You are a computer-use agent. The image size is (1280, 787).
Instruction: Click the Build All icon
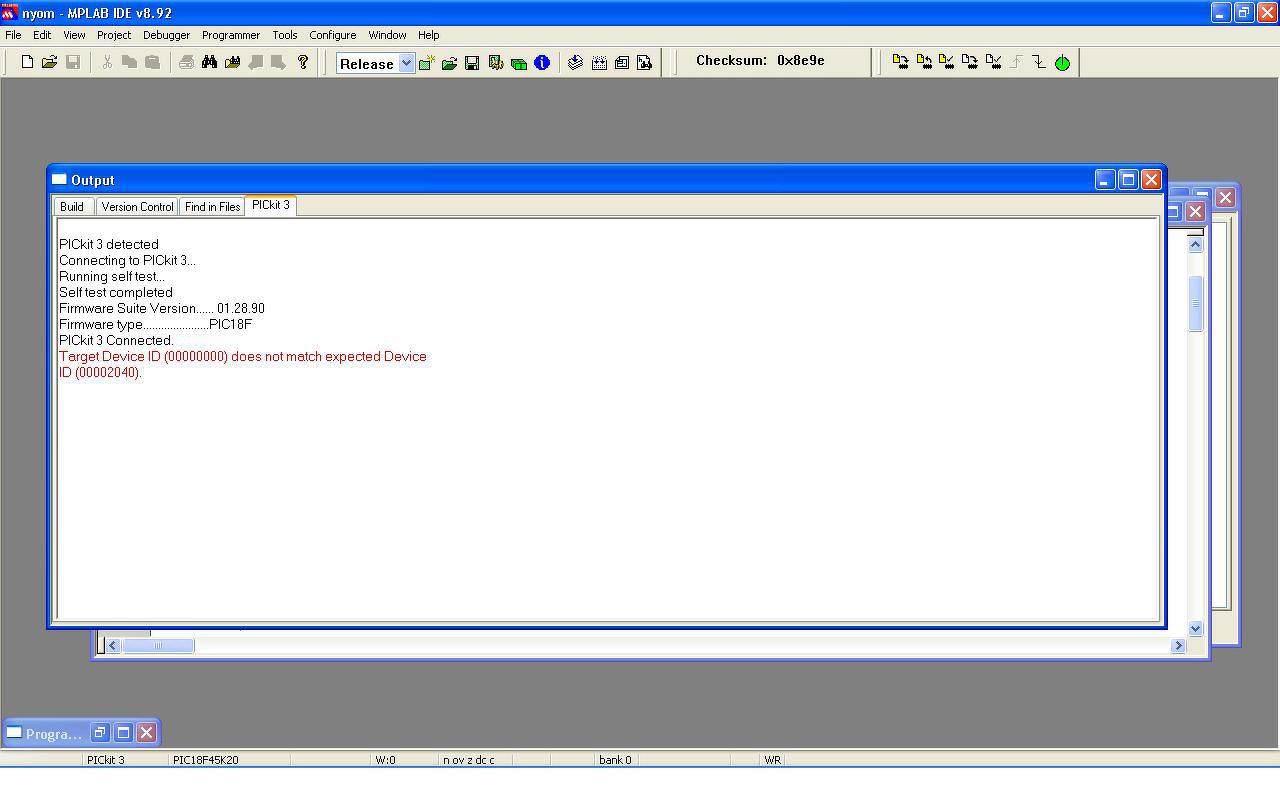[x=598, y=63]
